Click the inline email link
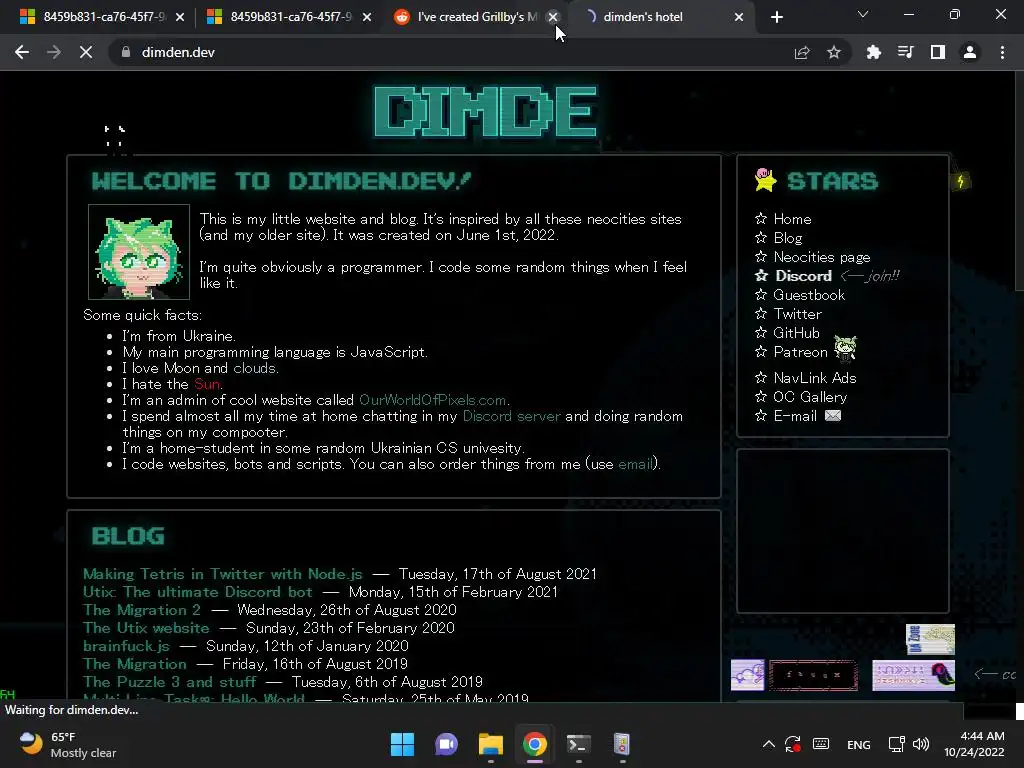The height and width of the screenshot is (768, 1024). (x=635, y=464)
